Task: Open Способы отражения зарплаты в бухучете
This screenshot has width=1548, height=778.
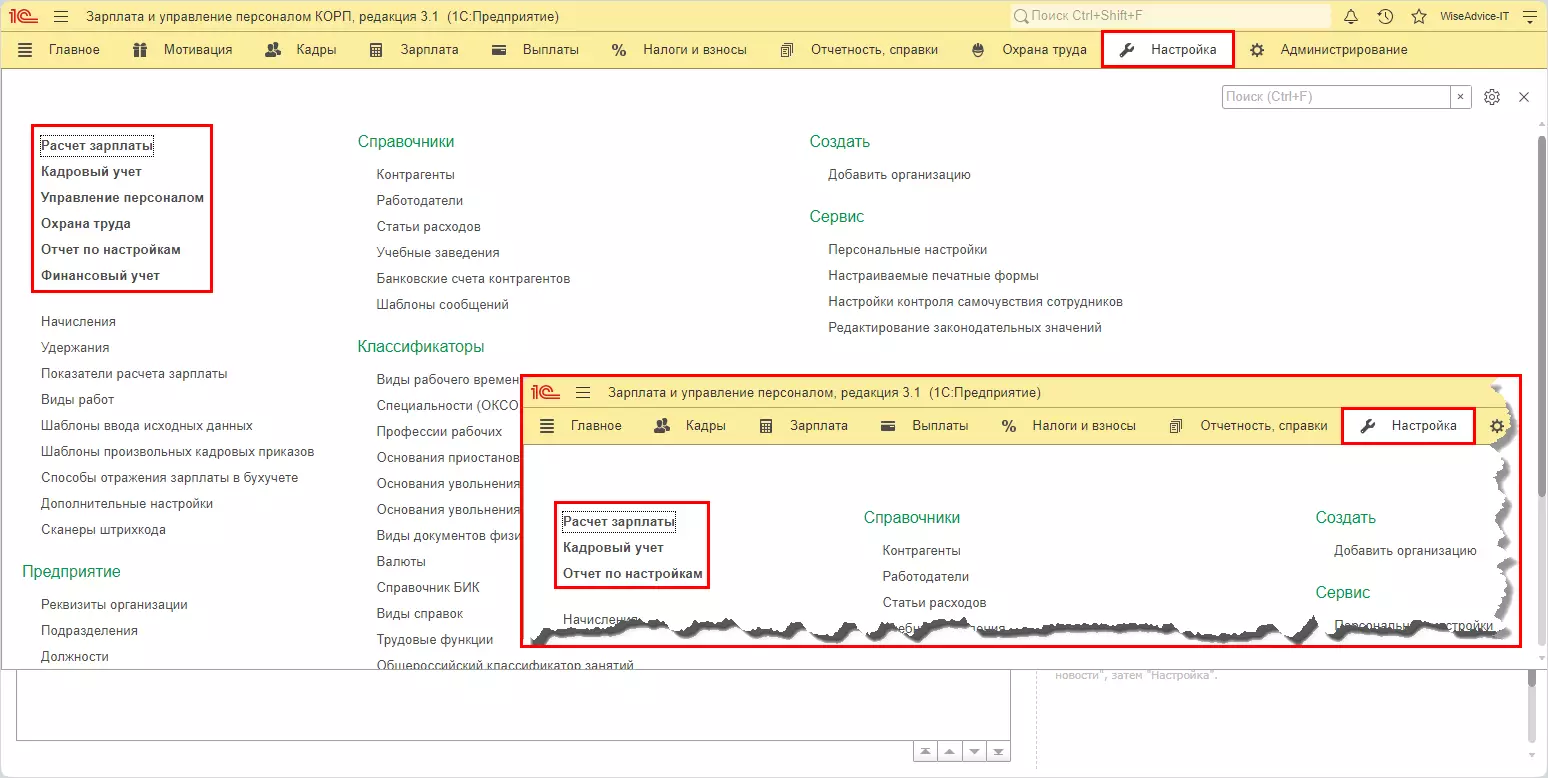Action: (x=170, y=478)
